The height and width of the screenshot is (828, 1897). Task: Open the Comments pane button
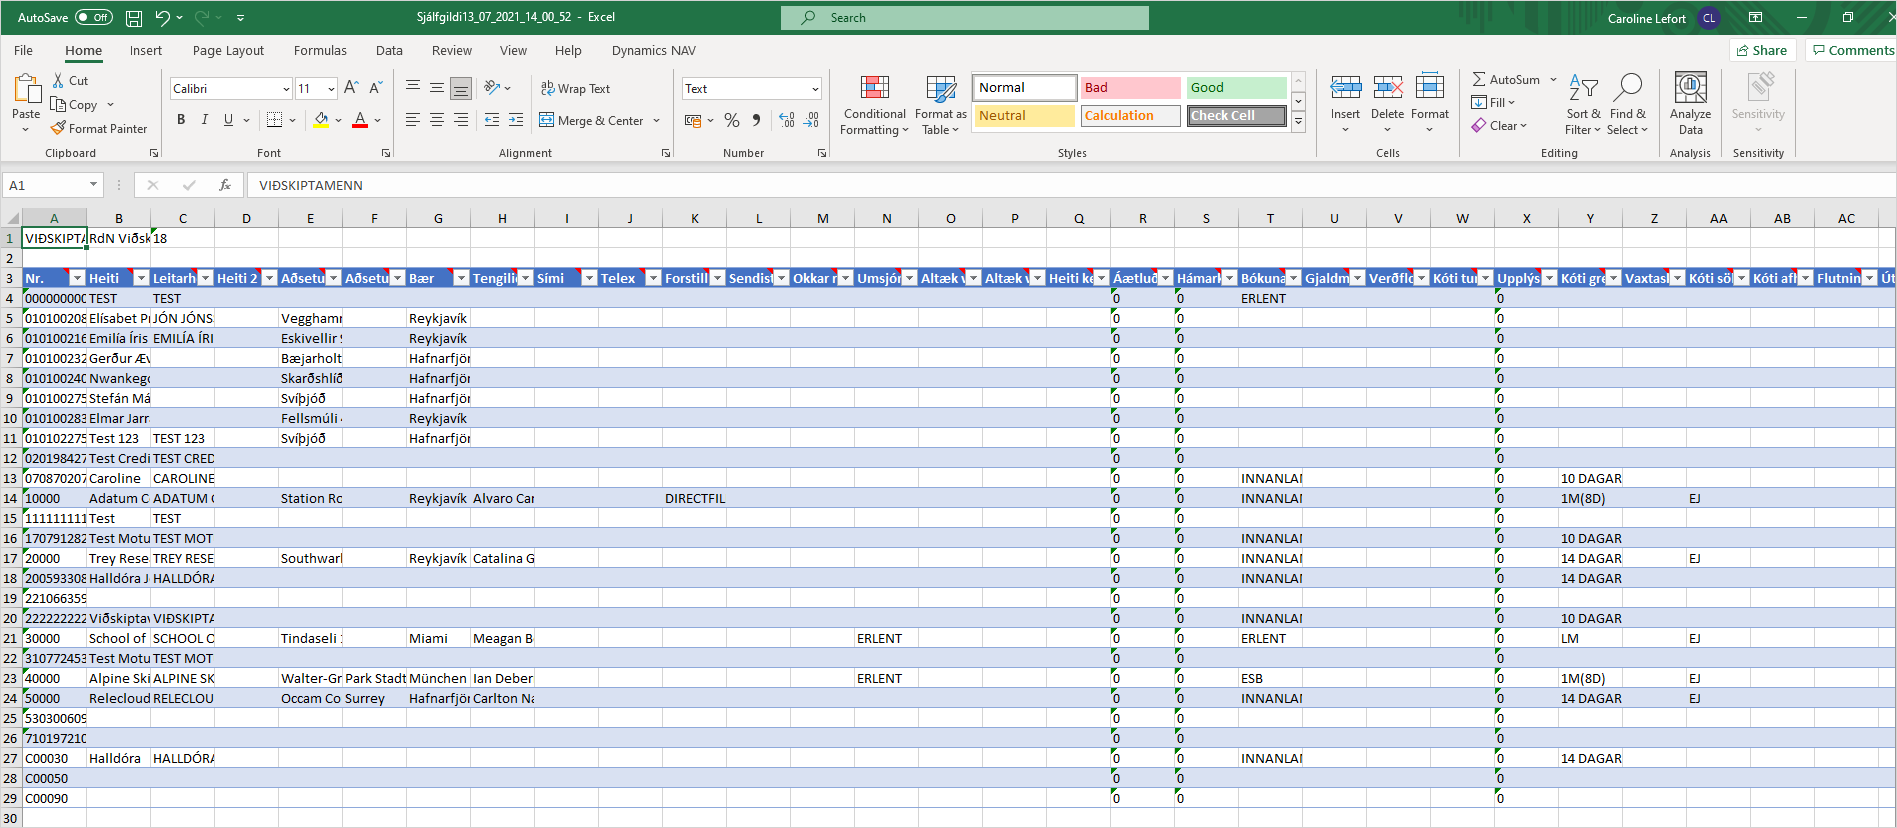[x=1852, y=51]
